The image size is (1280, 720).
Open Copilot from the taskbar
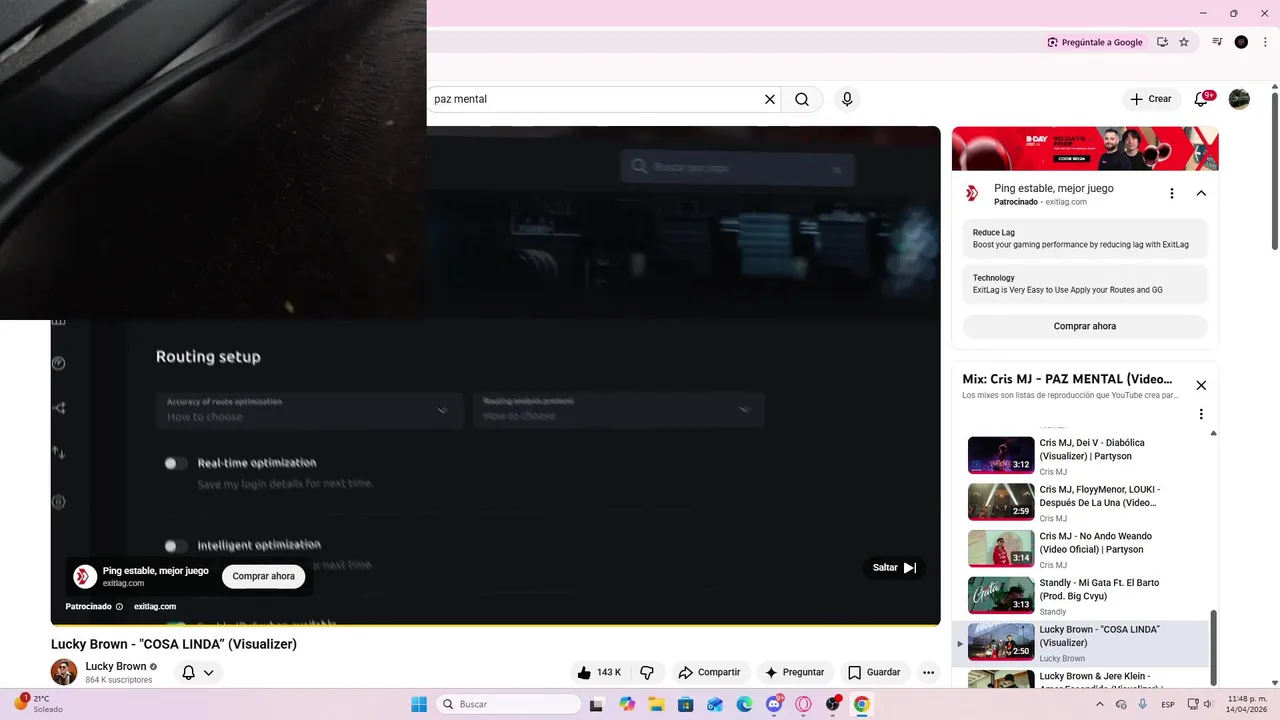pos(627,704)
